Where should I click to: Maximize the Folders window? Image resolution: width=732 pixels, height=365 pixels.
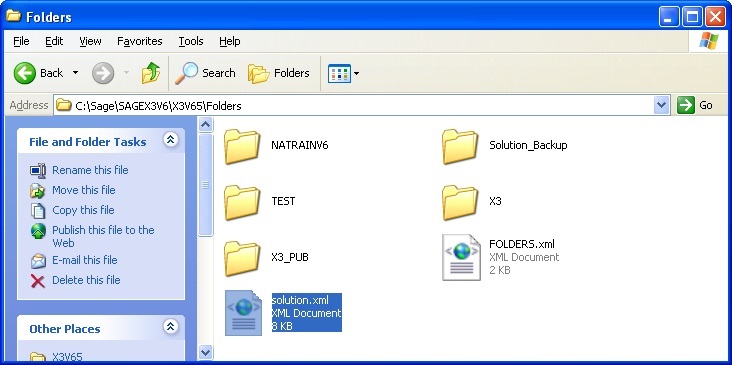[691, 17]
